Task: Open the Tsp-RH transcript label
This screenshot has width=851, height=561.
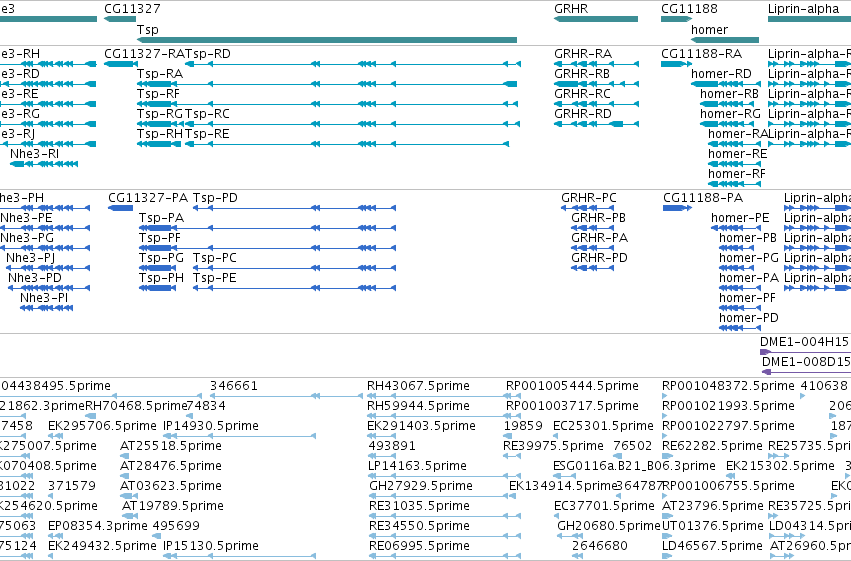Action: click(160, 134)
